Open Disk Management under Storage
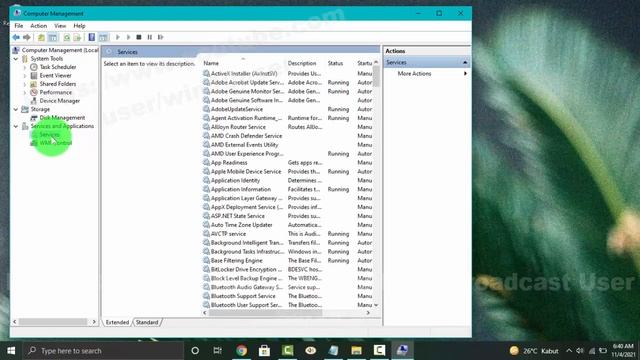This screenshot has height=360, width=640. pos(62,118)
